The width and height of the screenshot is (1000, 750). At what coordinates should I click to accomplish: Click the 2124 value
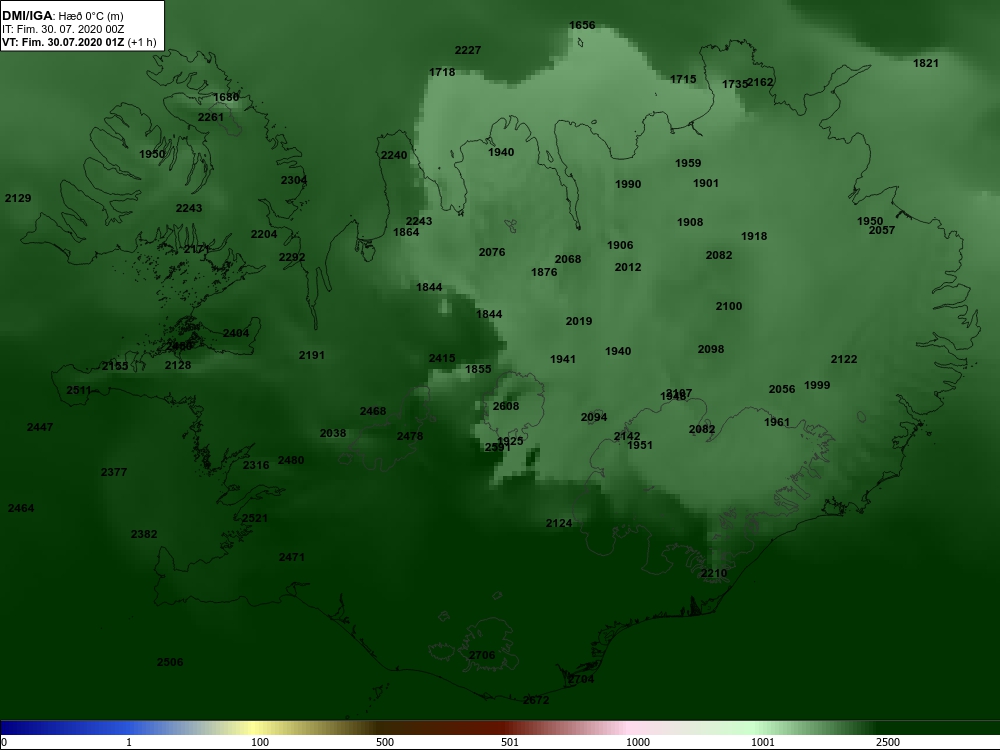(x=559, y=524)
